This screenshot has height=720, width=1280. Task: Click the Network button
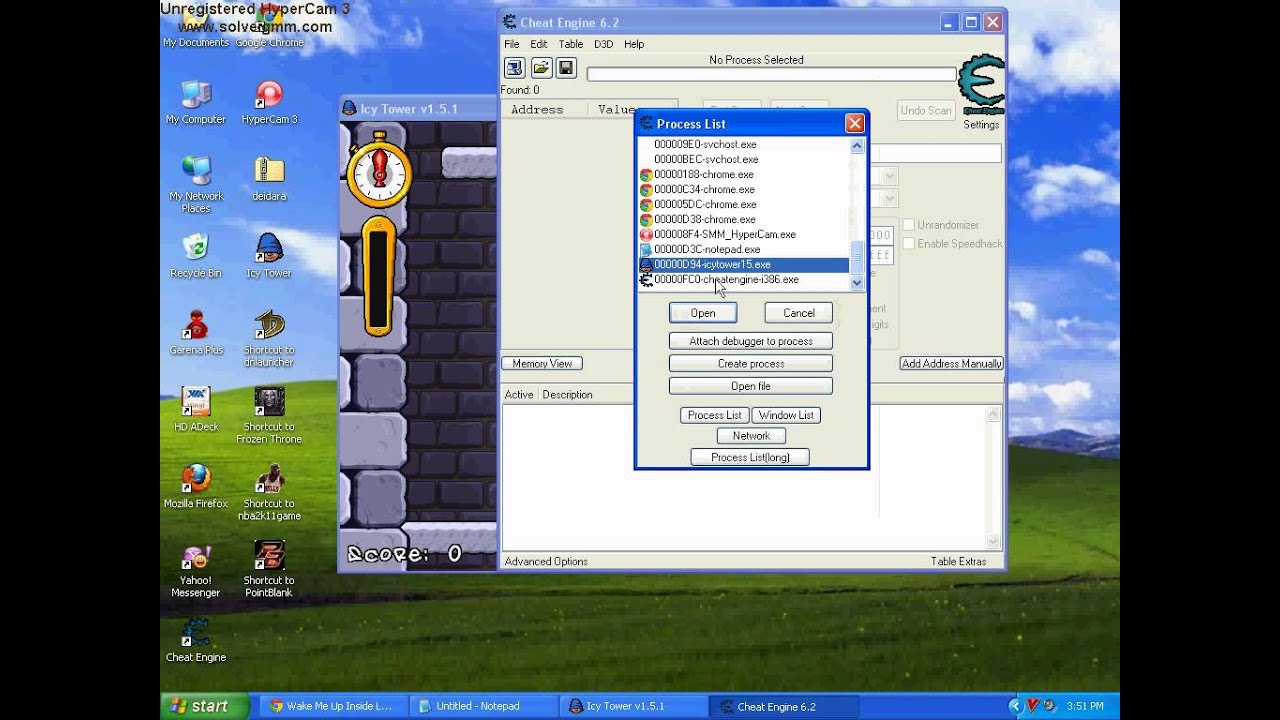coord(750,435)
